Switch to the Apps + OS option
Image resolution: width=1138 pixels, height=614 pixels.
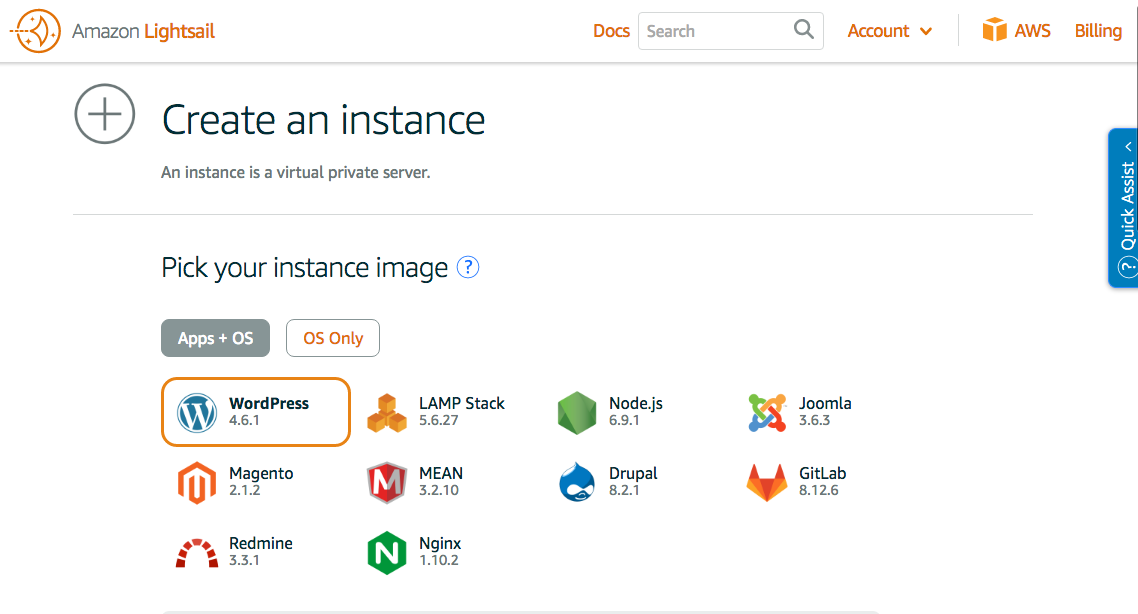tap(215, 338)
